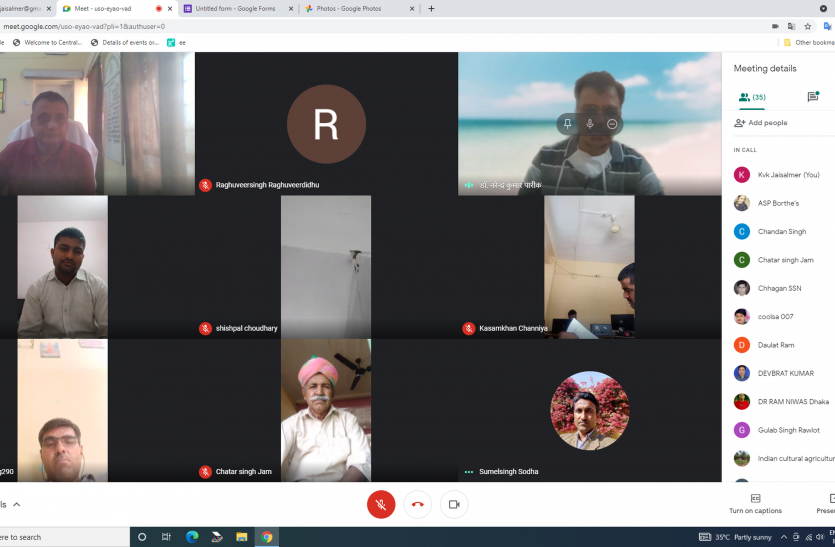This screenshot has width=835, height=547.
Task: Click the translate icon in address bar
Action: coord(791,26)
